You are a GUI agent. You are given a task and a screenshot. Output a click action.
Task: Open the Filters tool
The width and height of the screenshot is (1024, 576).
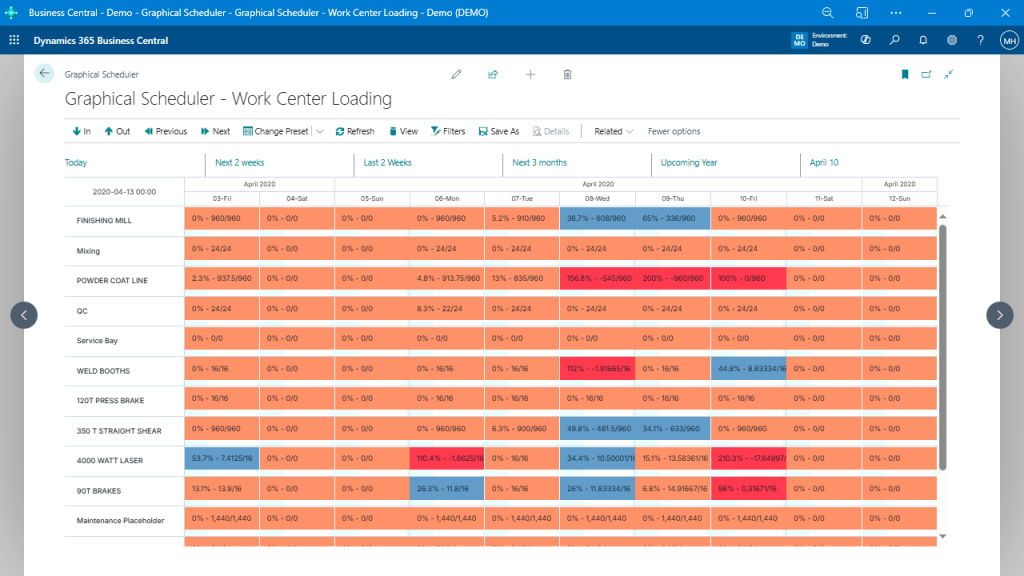click(447, 131)
